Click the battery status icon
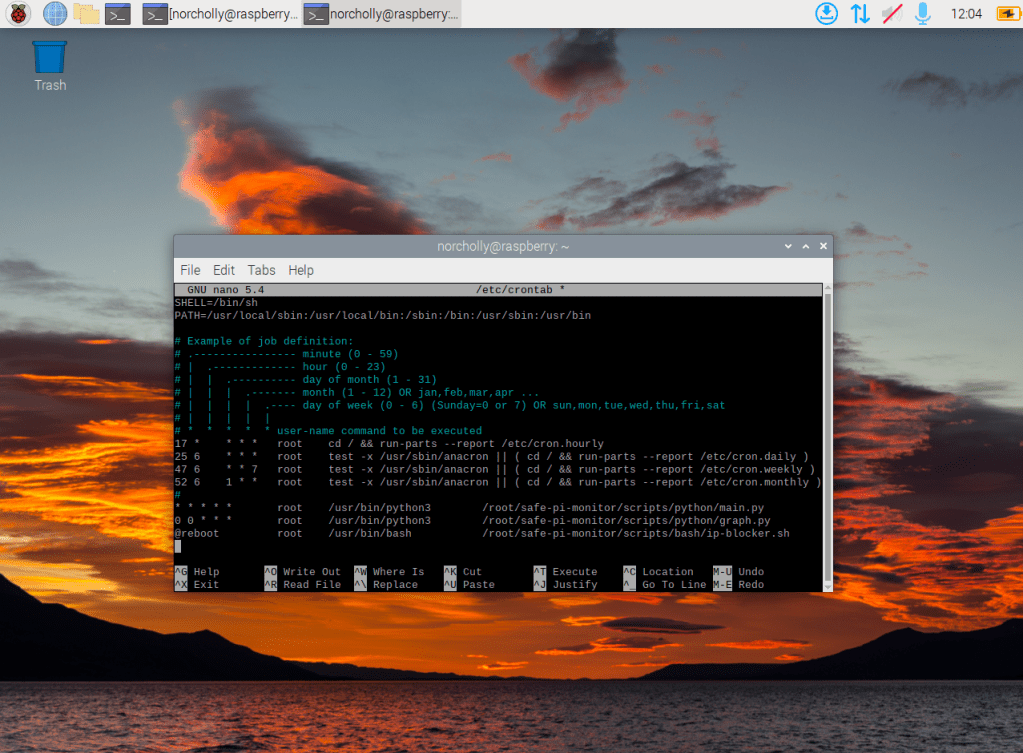 1004,14
